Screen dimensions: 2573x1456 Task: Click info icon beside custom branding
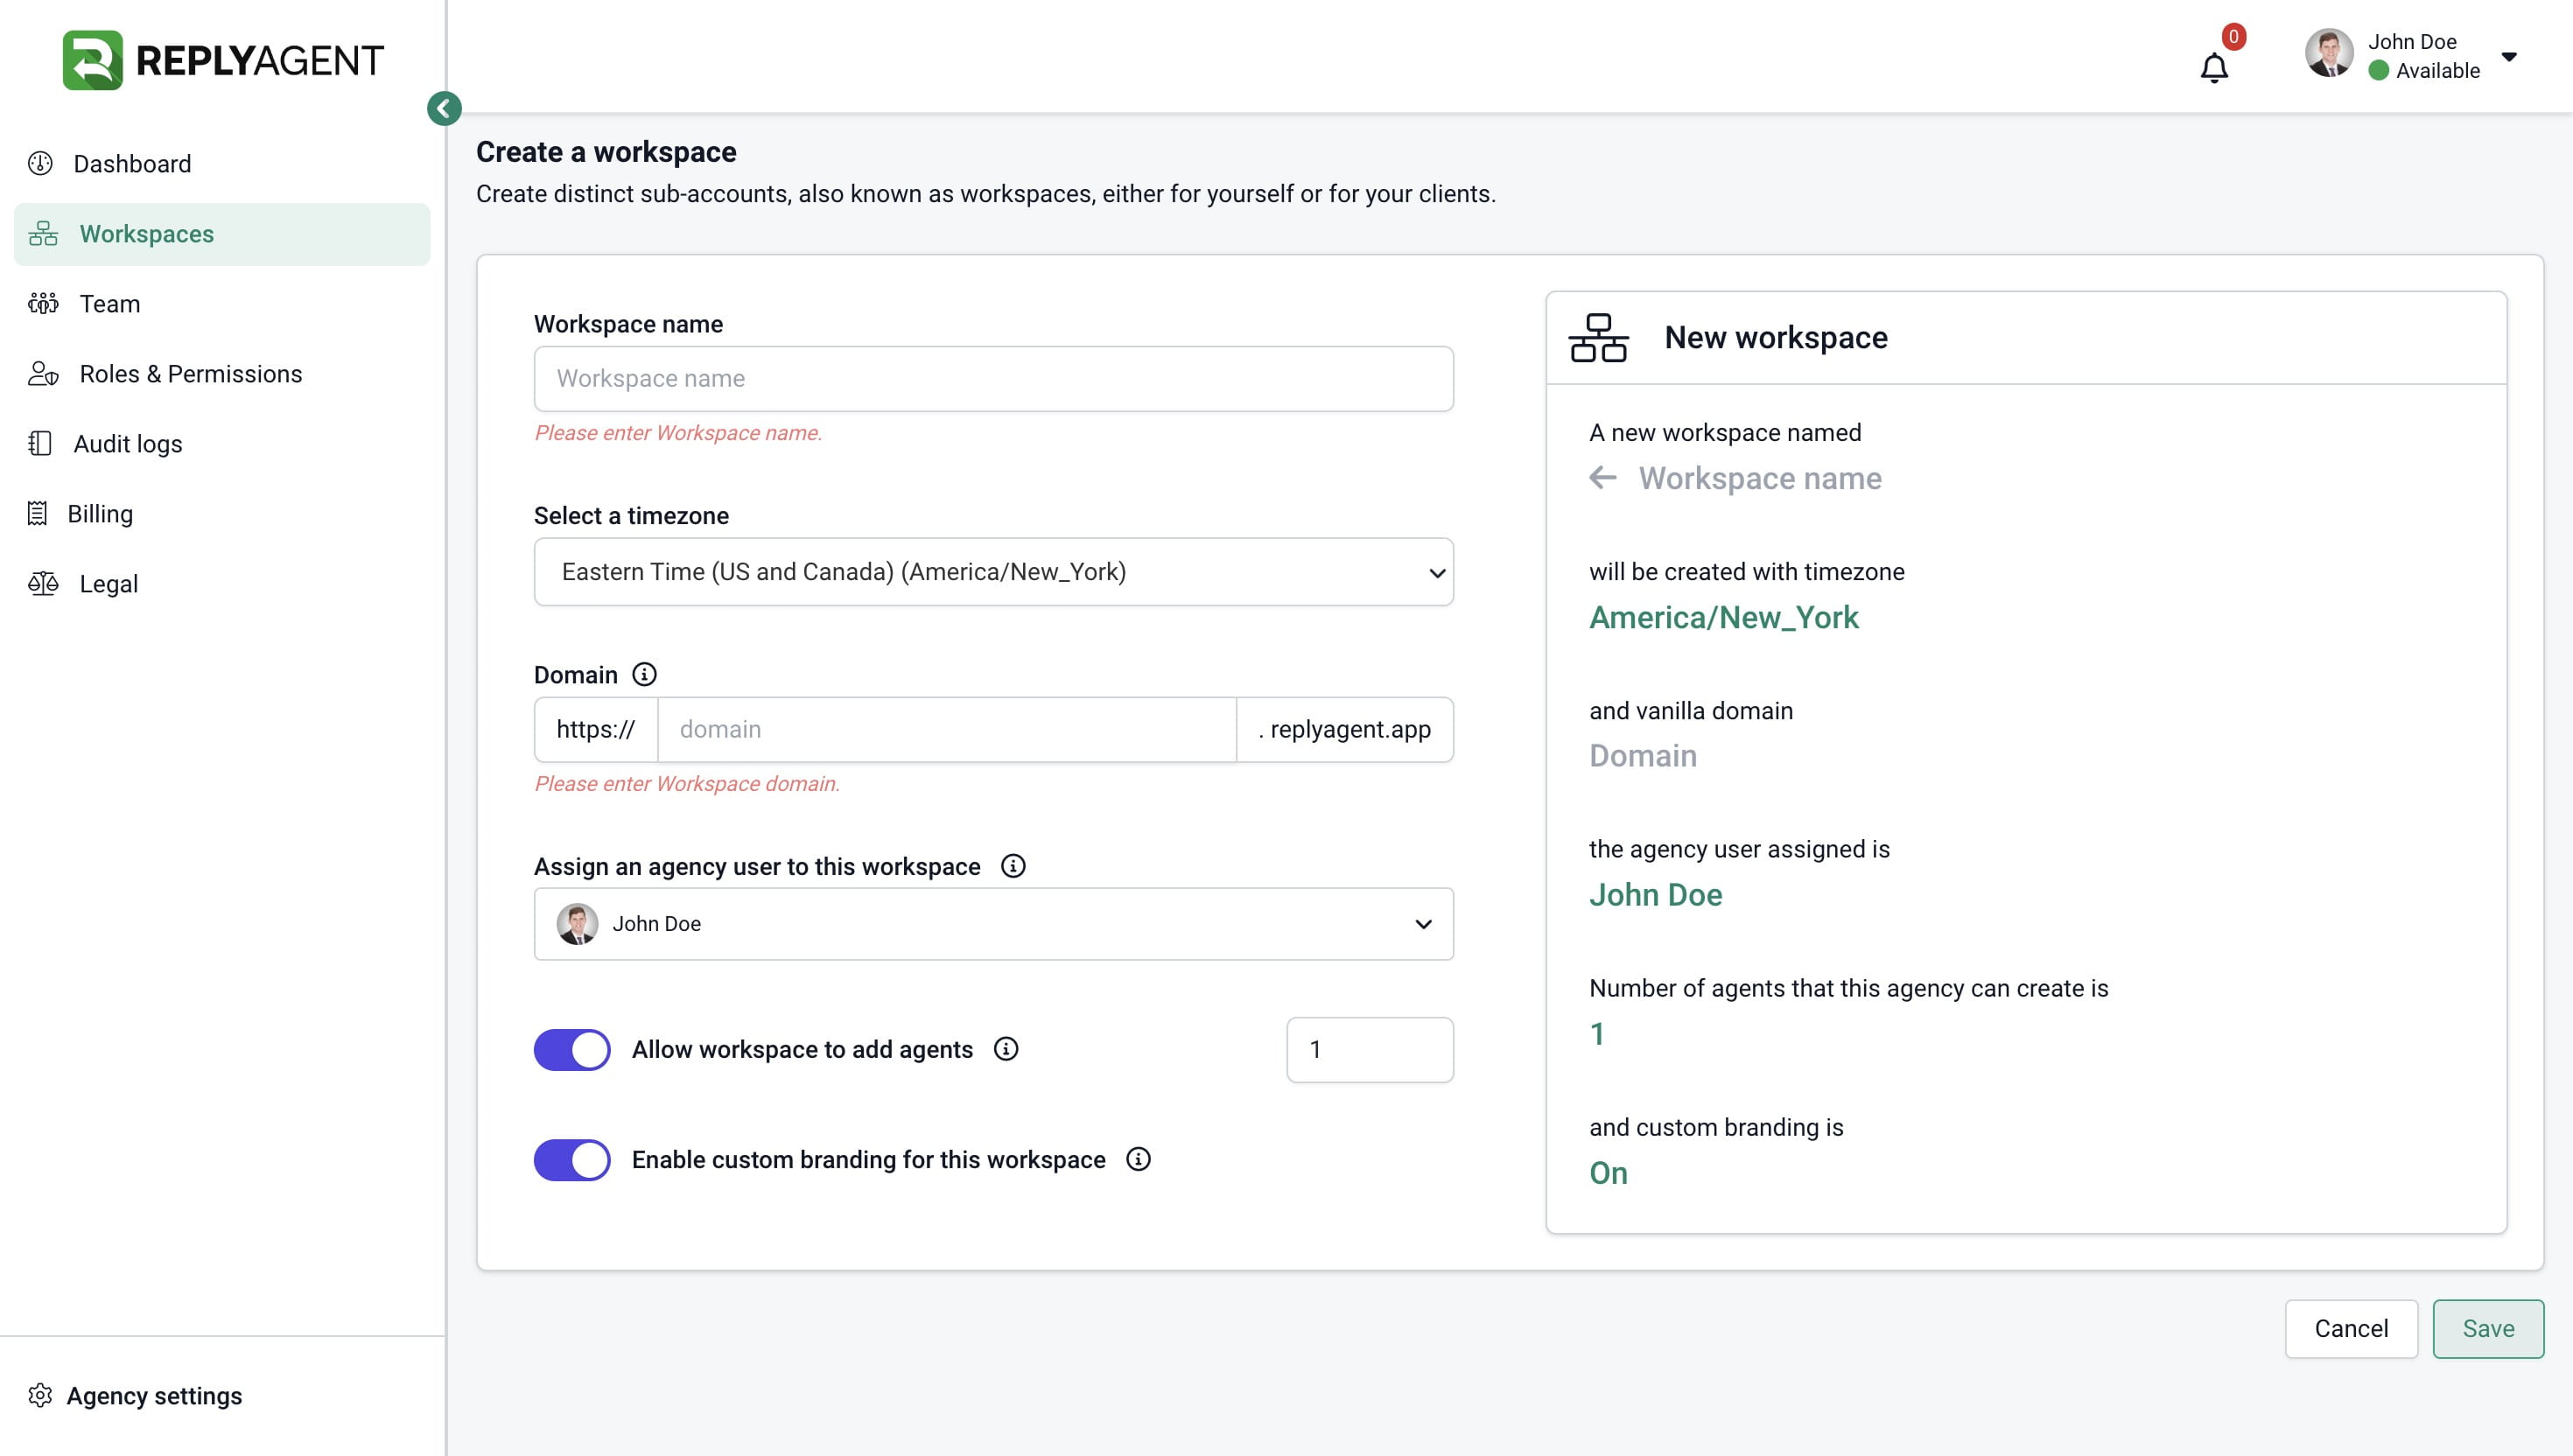point(1138,1159)
